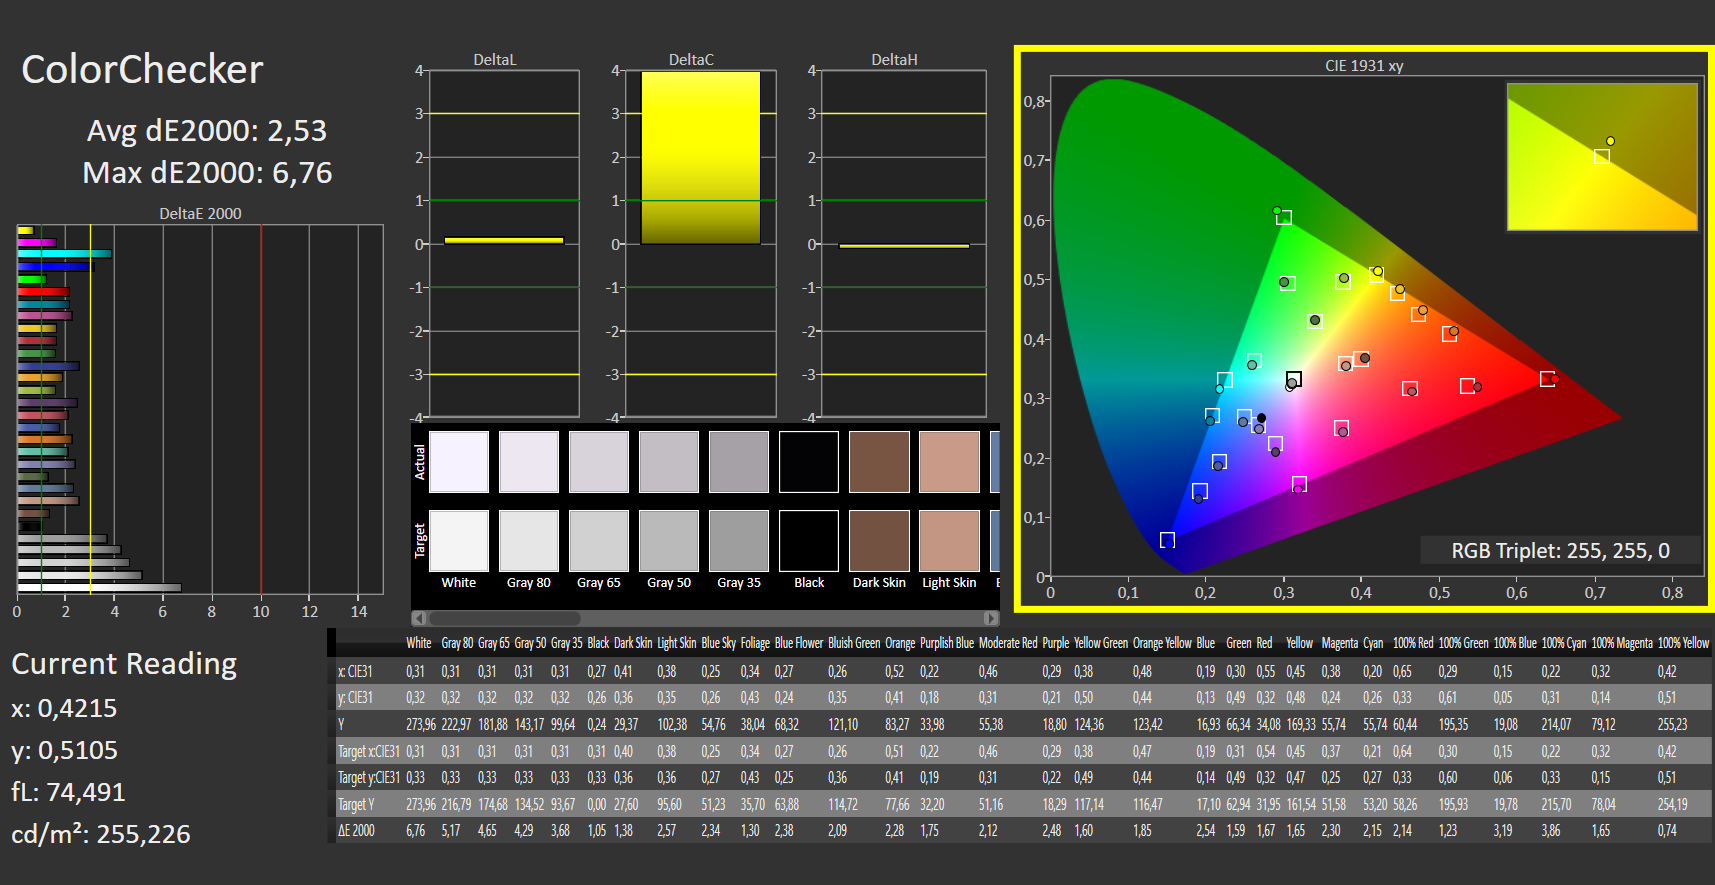
Task: Select the Target Gray 80 swatch
Action: coord(529,541)
